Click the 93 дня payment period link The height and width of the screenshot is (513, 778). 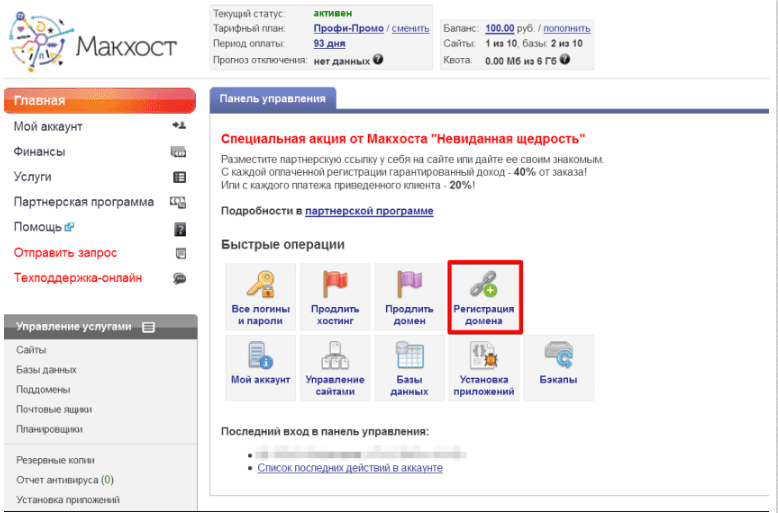(329, 44)
